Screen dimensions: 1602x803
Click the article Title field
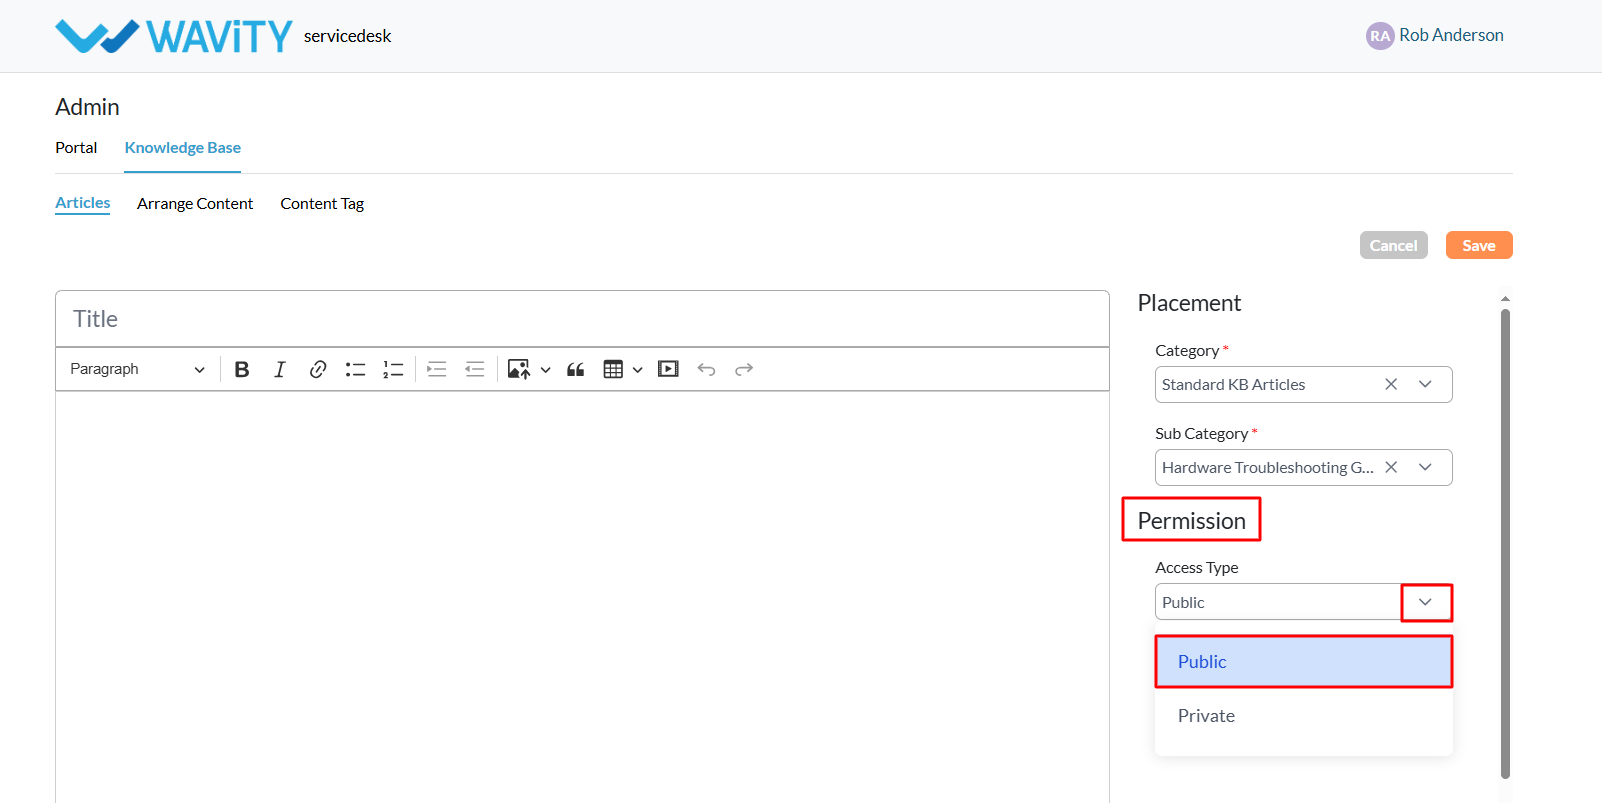pos(582,319)
